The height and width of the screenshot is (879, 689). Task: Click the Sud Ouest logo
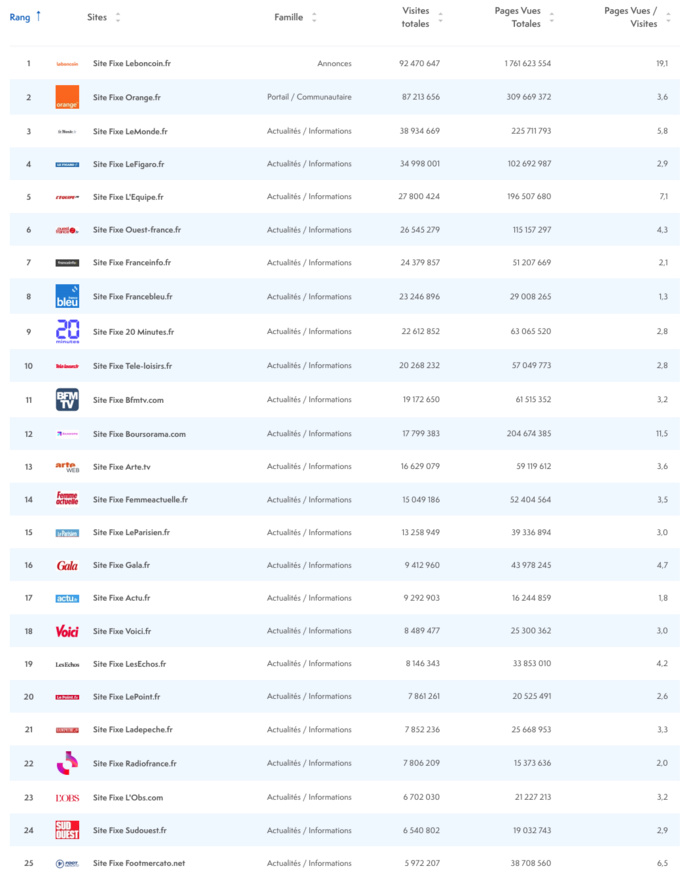click(x=67, y=830)
